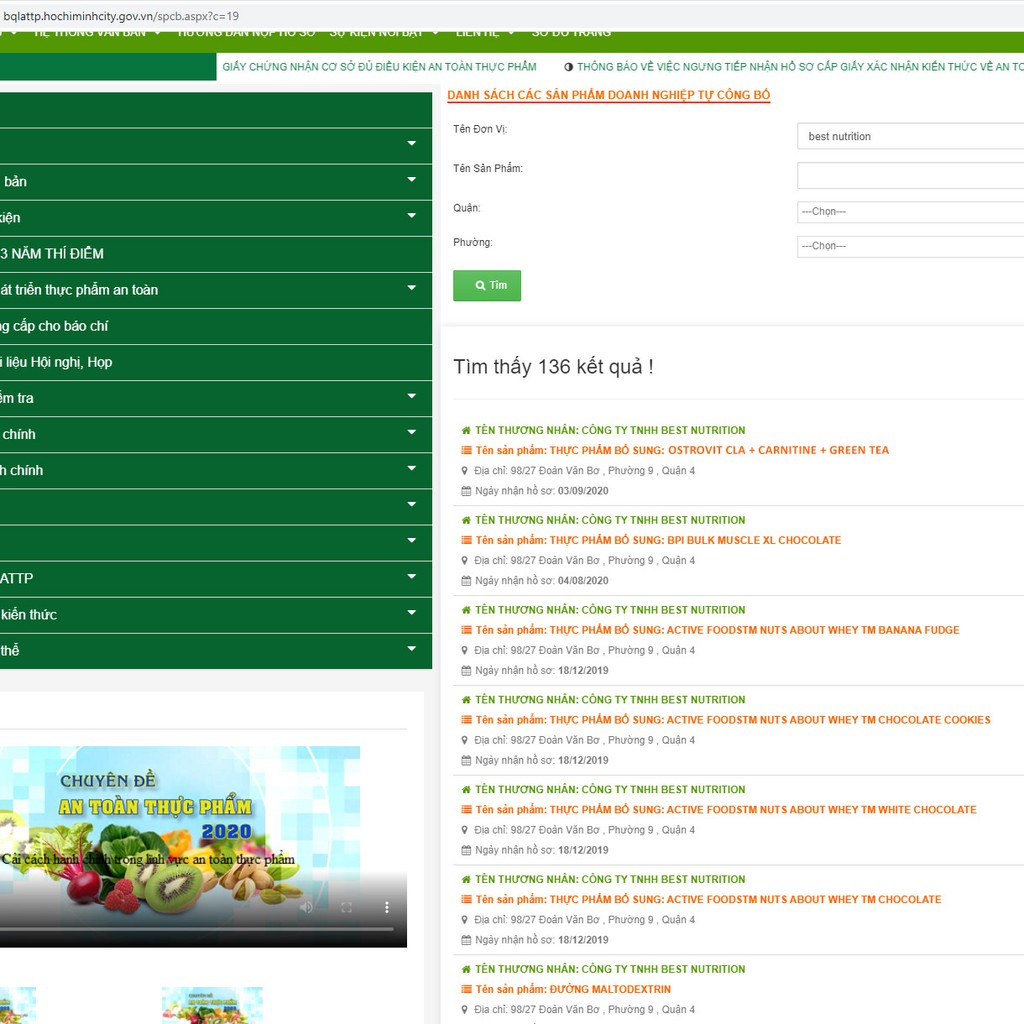Image resolution: width=1024 pixels, height=1024 pixels.
Task: Click the empty Tên Sản Phẩm input field
Action: [x=910, y=176]
